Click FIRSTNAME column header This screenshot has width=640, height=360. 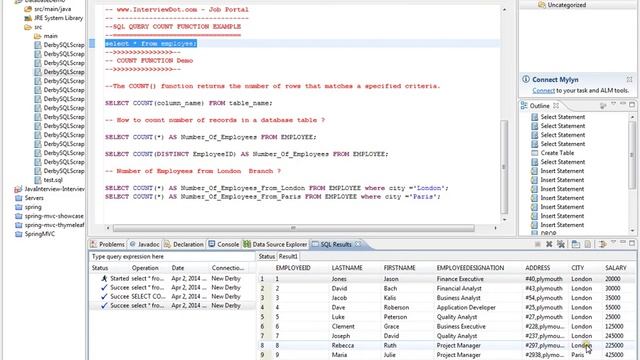400,268
